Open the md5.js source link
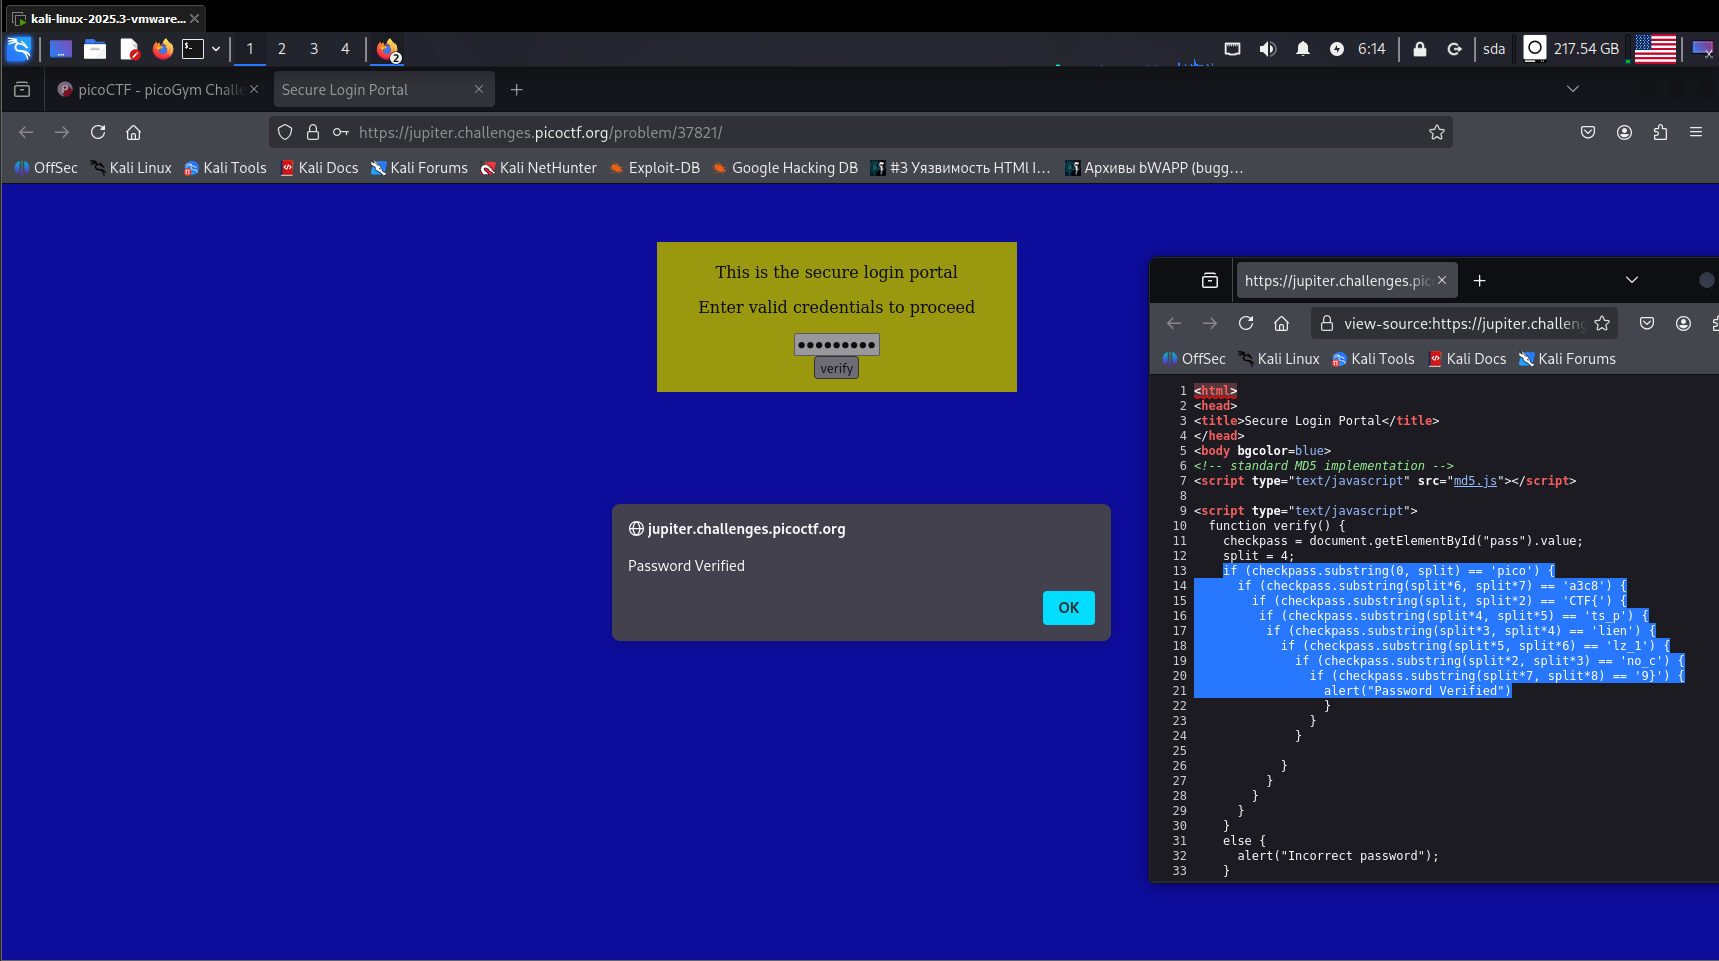Viewport: 1719px width, 961px height. click(1475, 481)
